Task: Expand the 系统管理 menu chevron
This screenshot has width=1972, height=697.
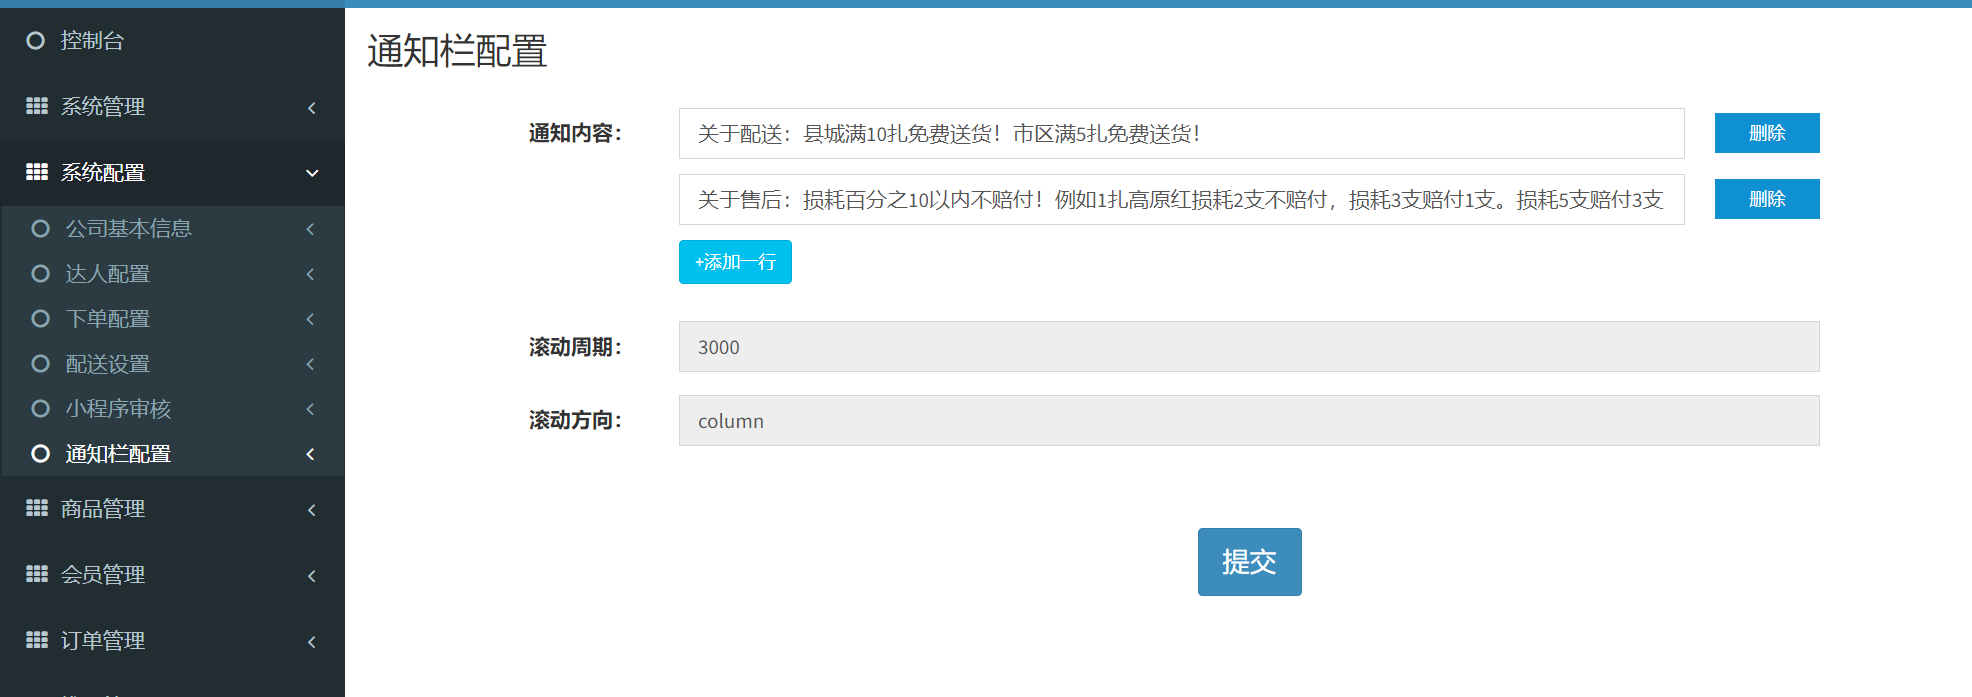Action: click(x=312, y=107)
